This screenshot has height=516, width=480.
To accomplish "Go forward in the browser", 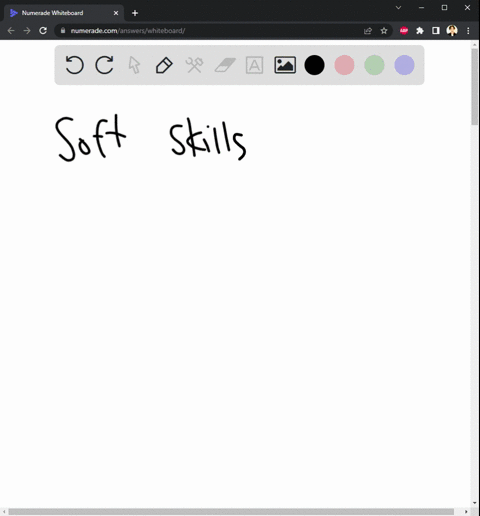I will 27,31.
